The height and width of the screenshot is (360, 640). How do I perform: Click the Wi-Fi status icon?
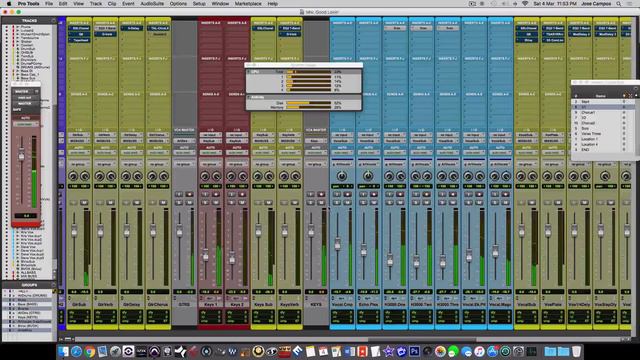click(525, 4)
